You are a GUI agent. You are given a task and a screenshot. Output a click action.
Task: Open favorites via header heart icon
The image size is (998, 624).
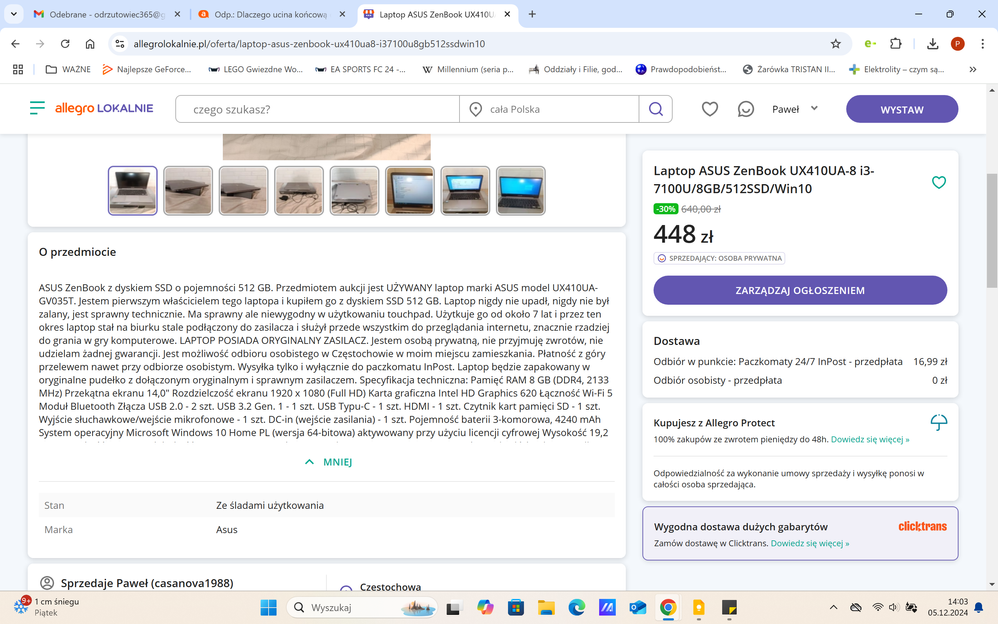(710, 109)
